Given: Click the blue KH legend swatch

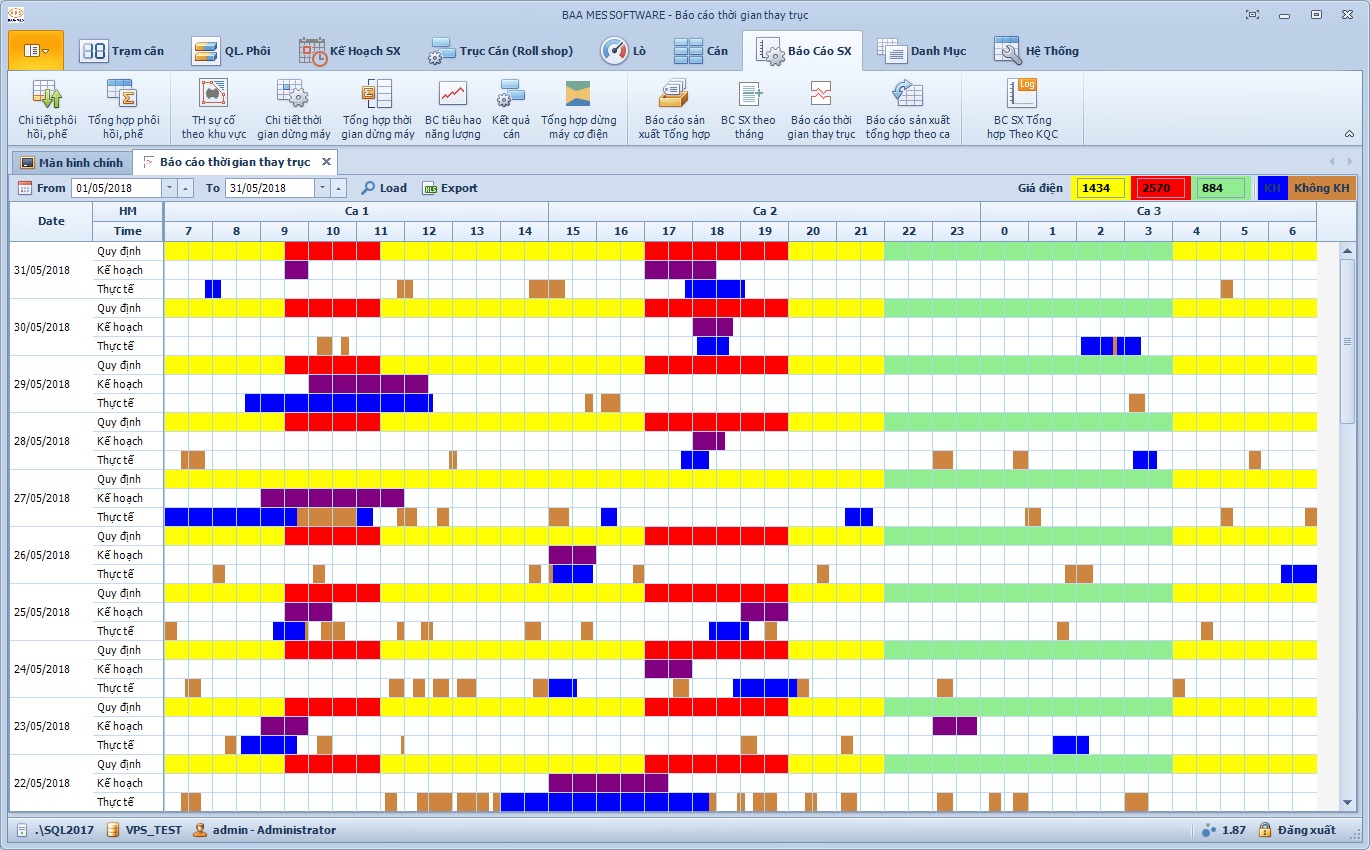Looking at the screenshot, I should [x=1271, y=188].
